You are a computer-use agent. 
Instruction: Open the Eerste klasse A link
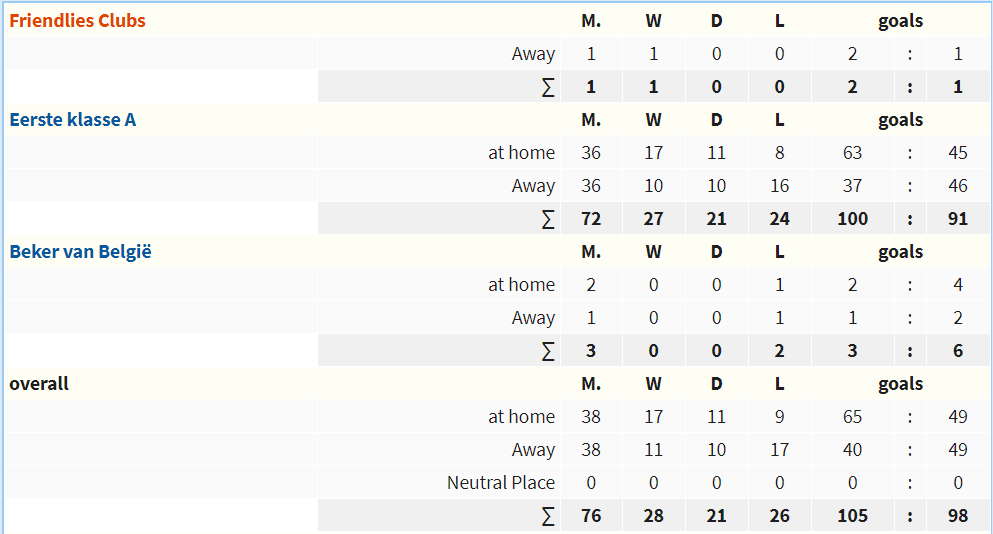[73, 120]
